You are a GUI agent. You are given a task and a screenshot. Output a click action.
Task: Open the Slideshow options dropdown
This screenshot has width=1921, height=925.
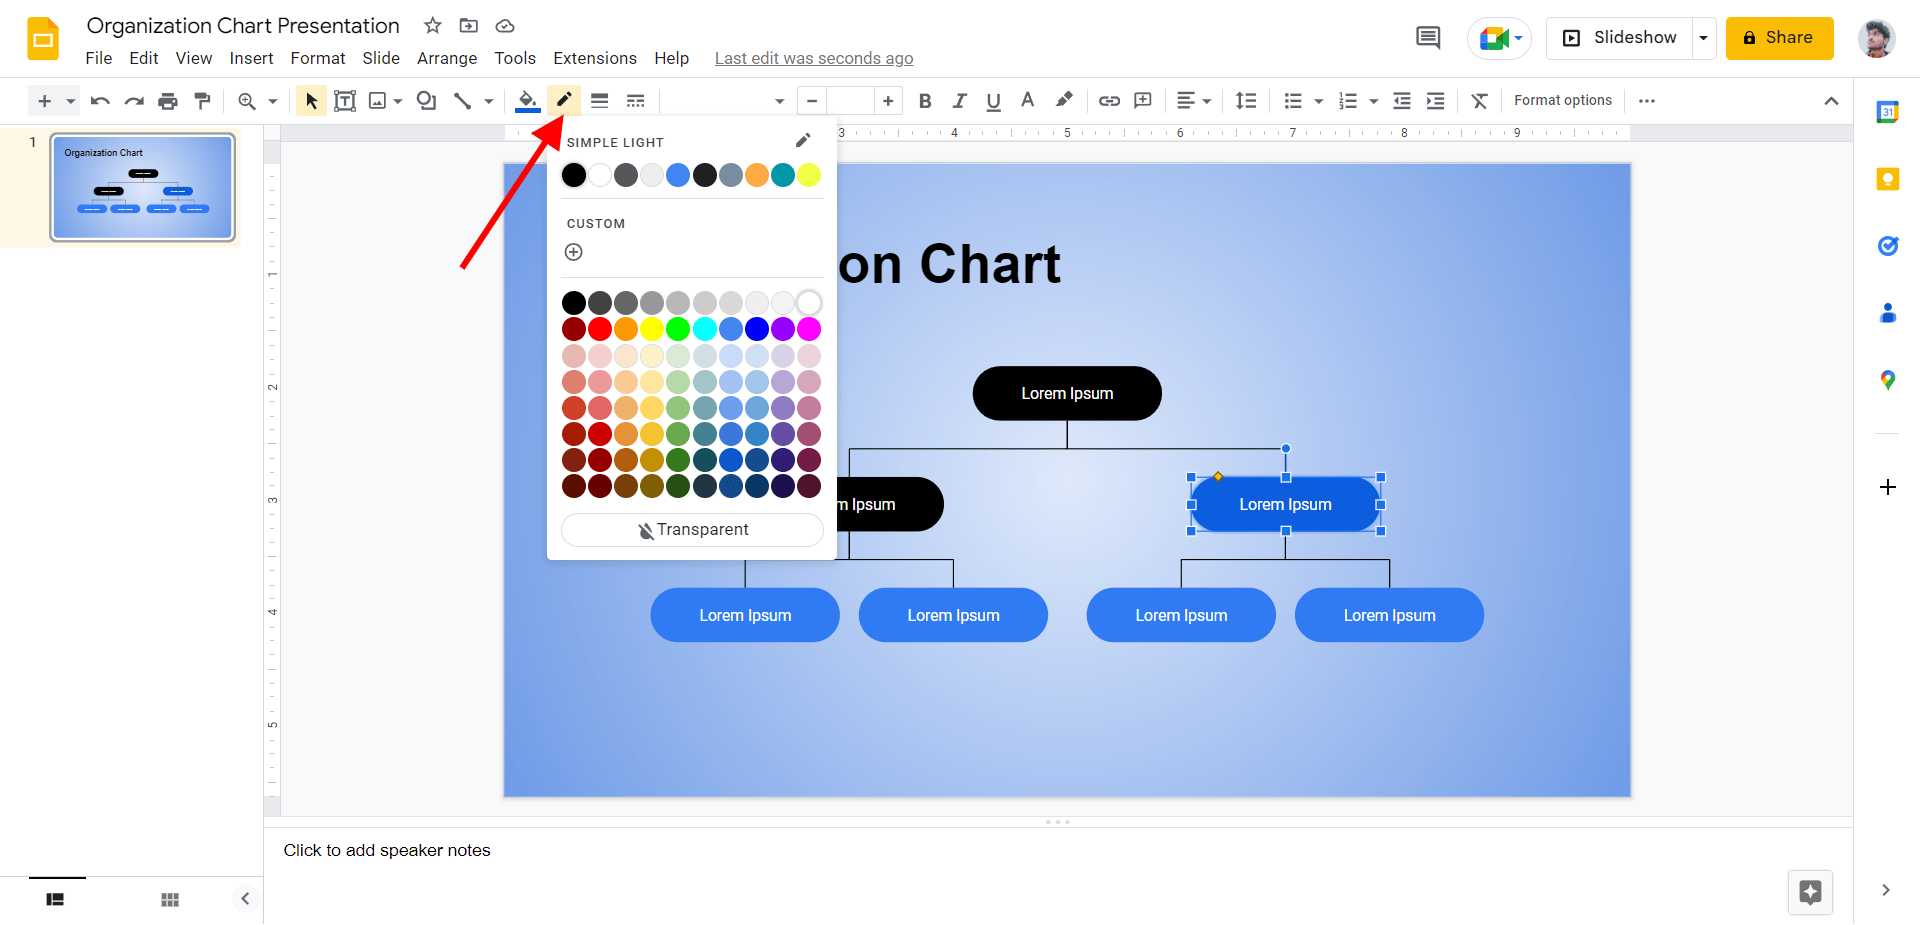1703,37
